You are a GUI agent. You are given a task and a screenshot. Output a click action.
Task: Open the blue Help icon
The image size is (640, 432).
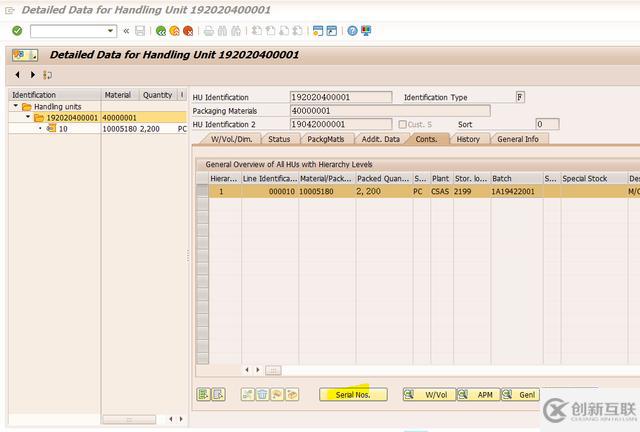pyautogui.click(x=353, y=31)
